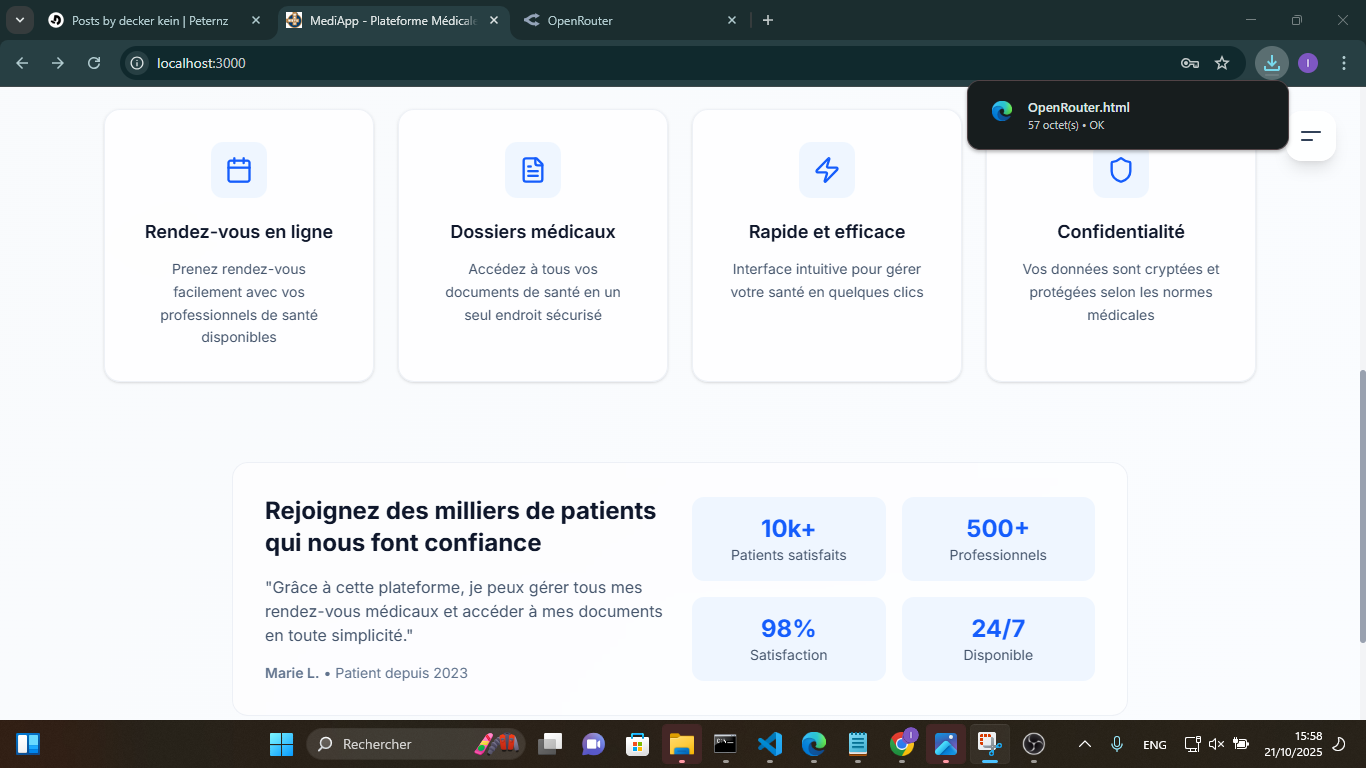Open Visual Studio Code from the taskbar
This screenshot has height=768, width=1366.
769,744
